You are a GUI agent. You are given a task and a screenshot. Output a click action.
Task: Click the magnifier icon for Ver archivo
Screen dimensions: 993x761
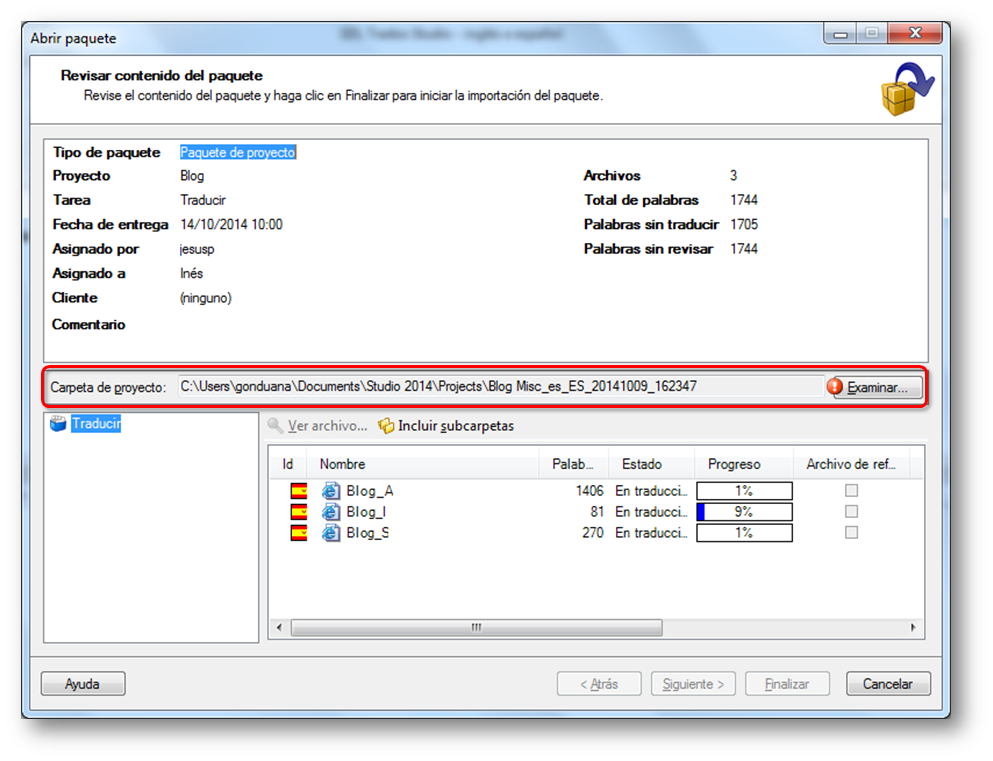coord(275,425)
